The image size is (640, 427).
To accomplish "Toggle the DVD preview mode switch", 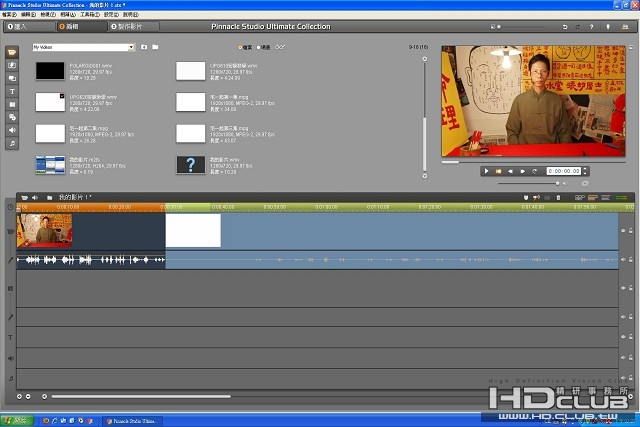I will pos(584,183).
